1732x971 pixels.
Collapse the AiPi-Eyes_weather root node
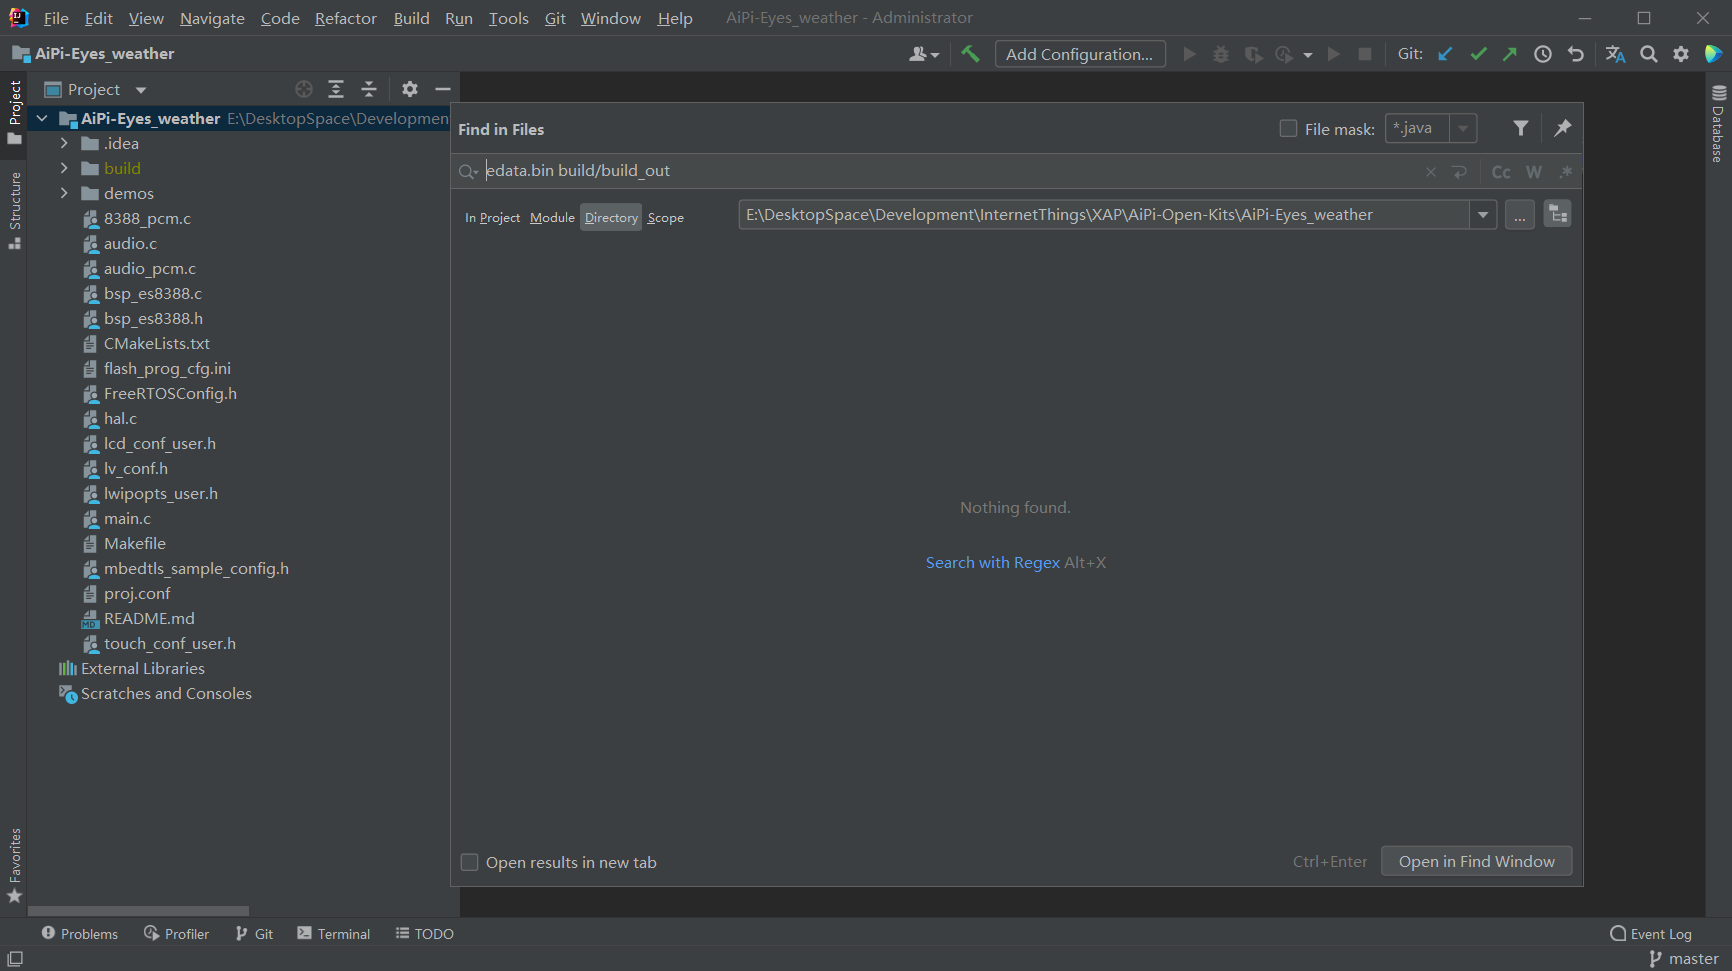(x=42, y=118)
